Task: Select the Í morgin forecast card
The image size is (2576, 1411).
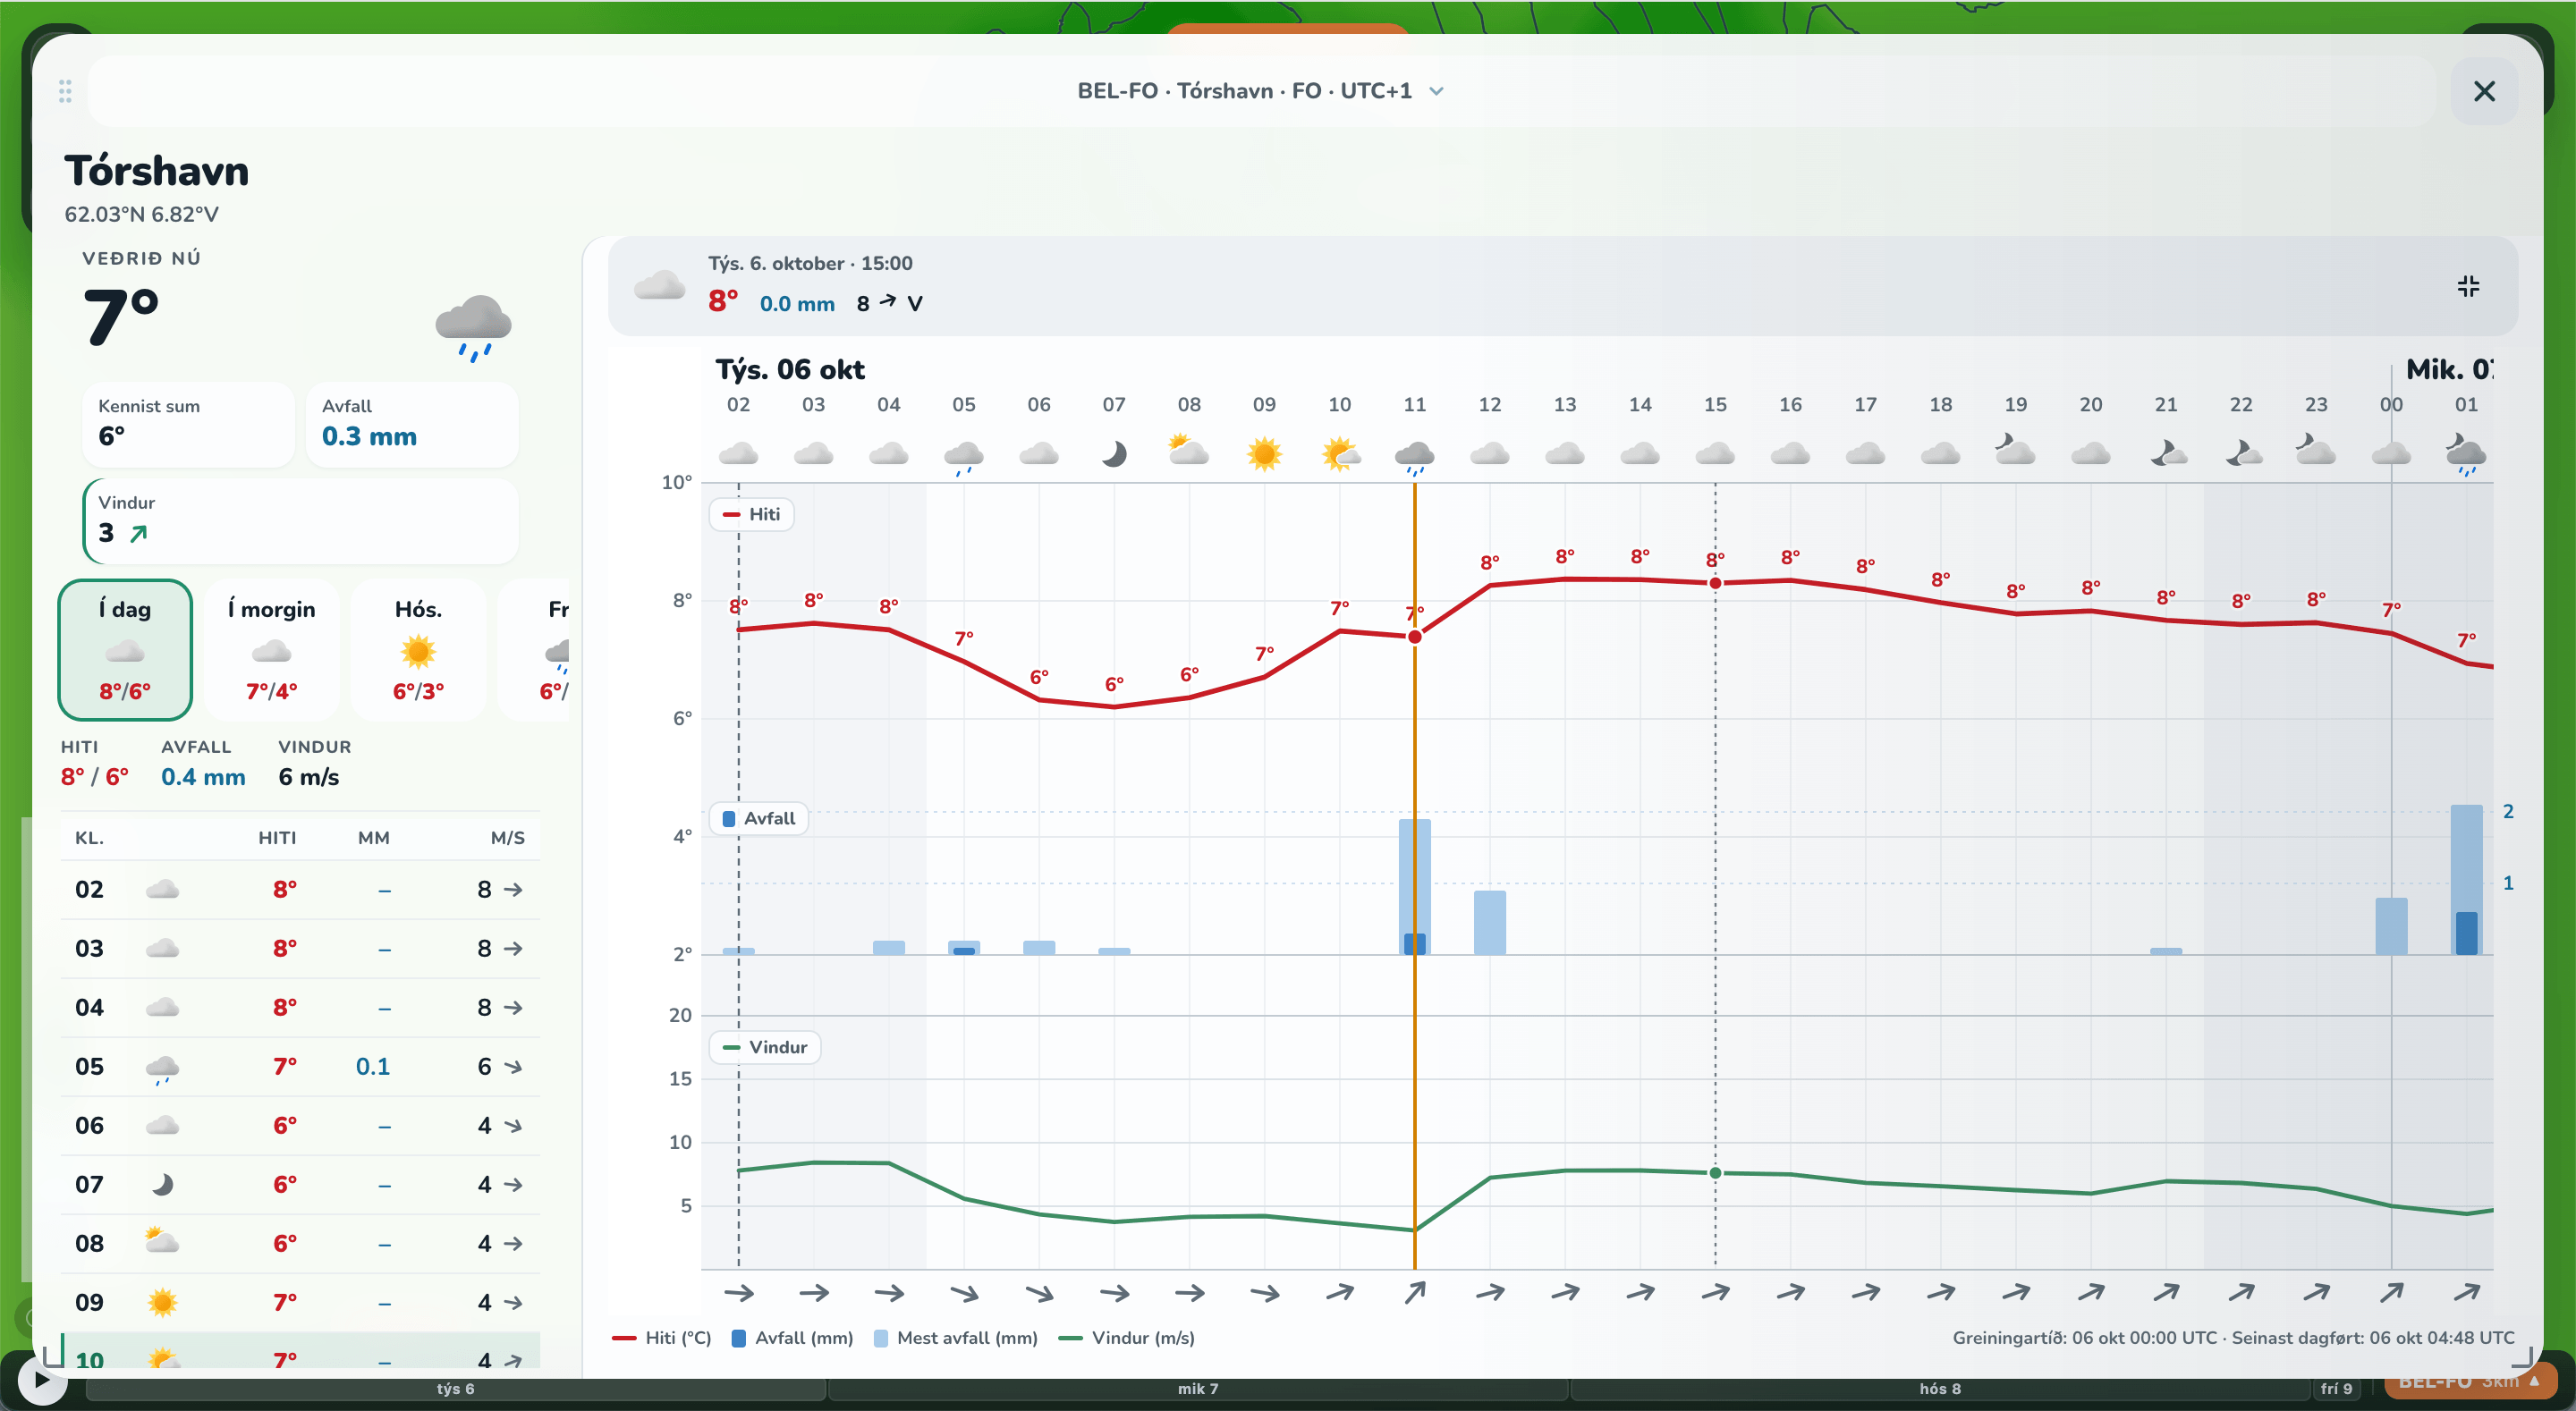Action: 271,650
